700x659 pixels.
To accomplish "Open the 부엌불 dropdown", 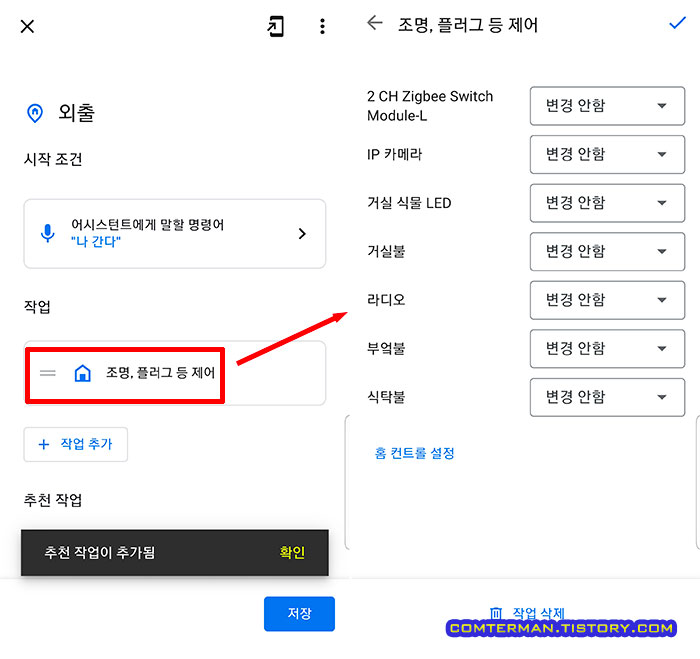I will (607, 348).
